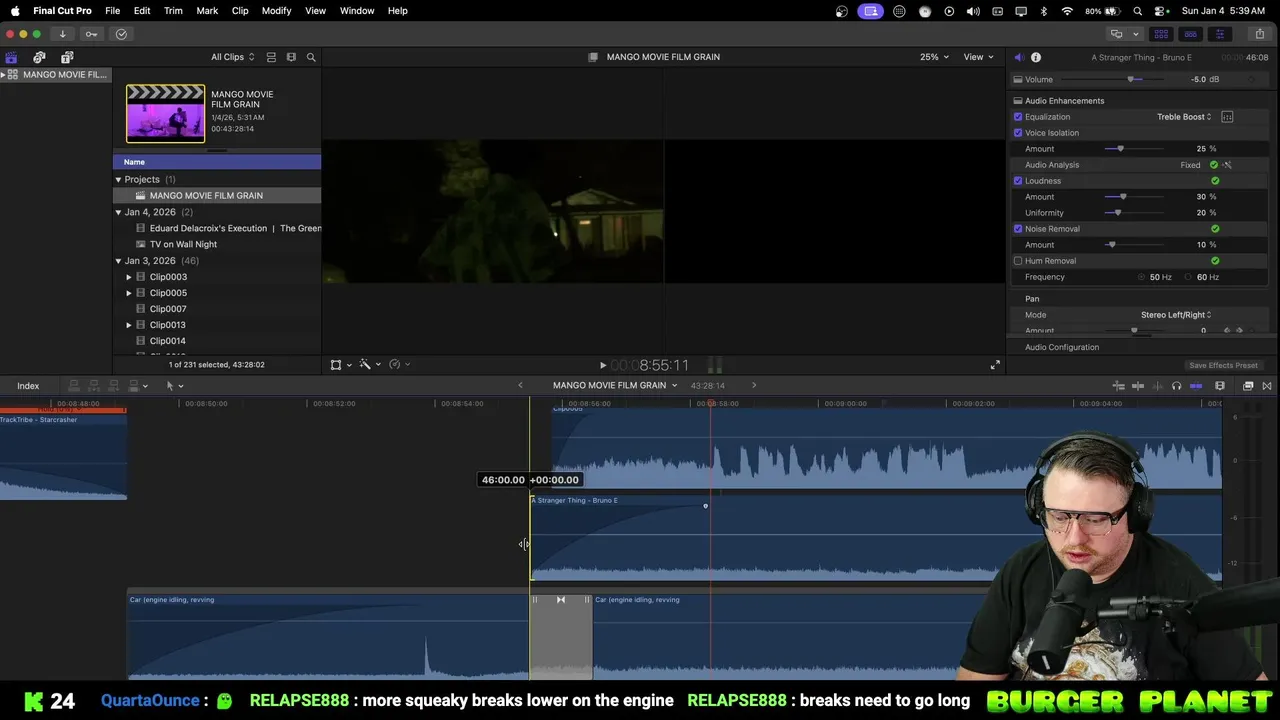The height and width of the screenshot is (720, 1280).
Task: Click the Voice Isolation Amount slider
Action: click(1120, 149)
